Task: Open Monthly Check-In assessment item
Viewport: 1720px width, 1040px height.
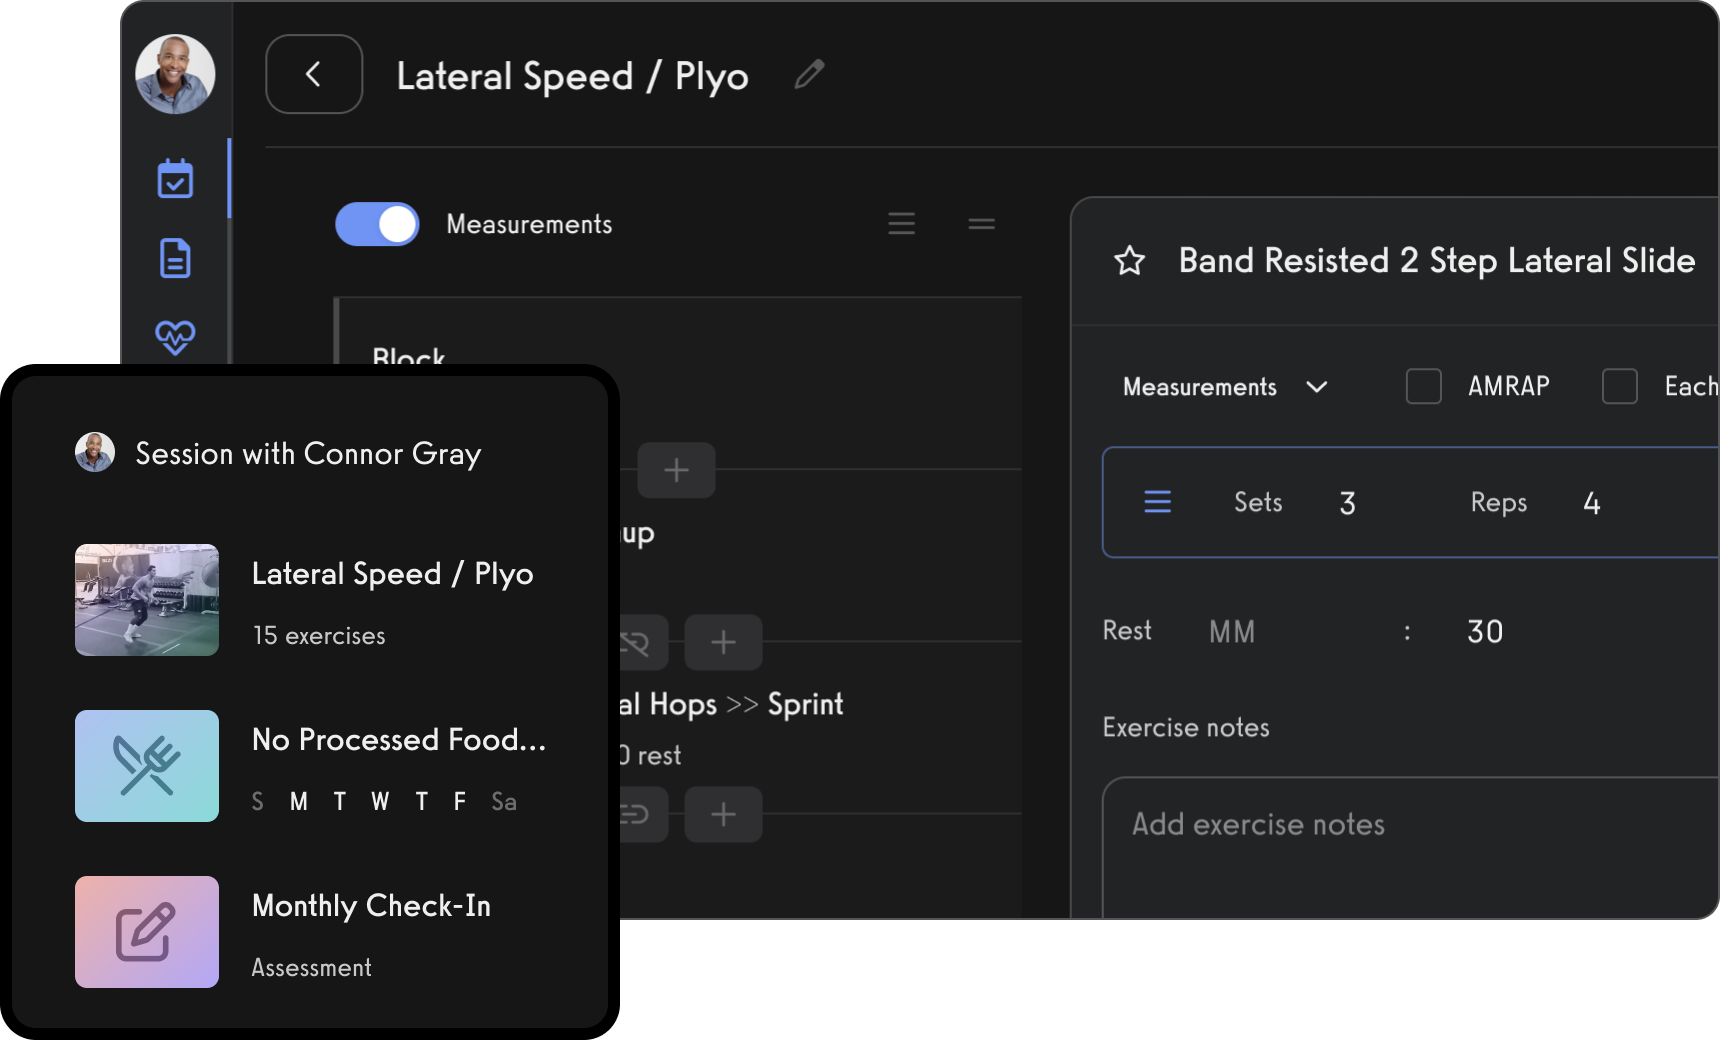Action: [x=371, y=906]
